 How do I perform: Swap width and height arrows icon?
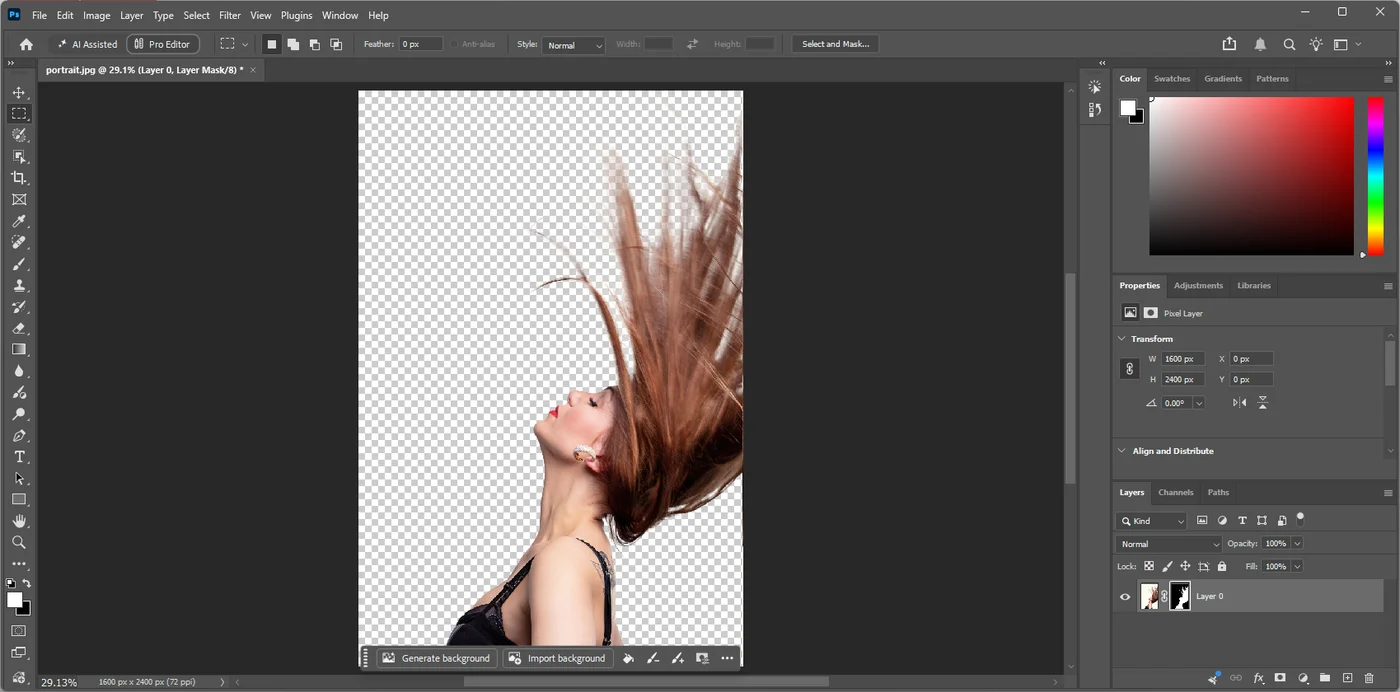[x=692, y=44]
